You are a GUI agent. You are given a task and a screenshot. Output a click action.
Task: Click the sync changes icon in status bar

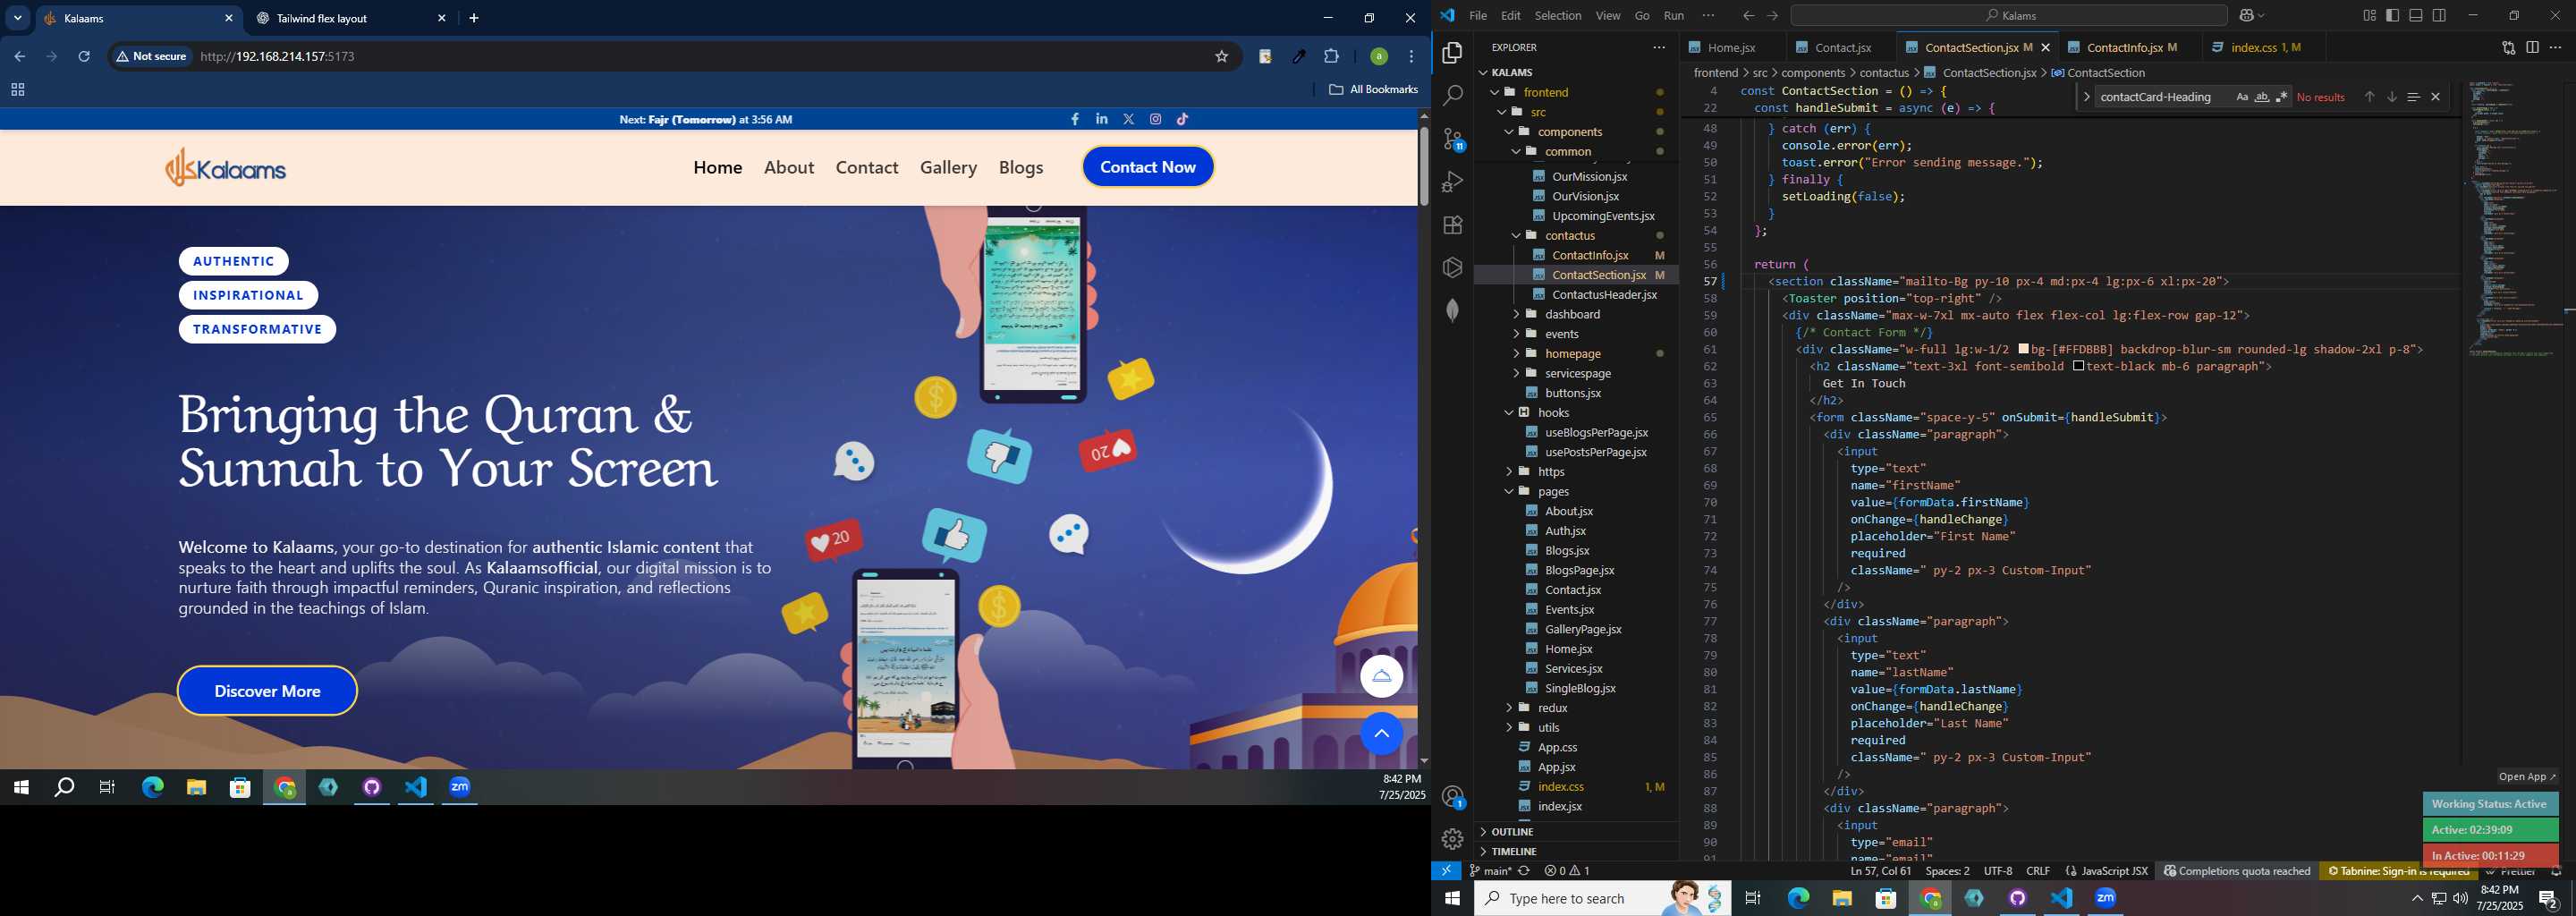tap(1524, 871)
